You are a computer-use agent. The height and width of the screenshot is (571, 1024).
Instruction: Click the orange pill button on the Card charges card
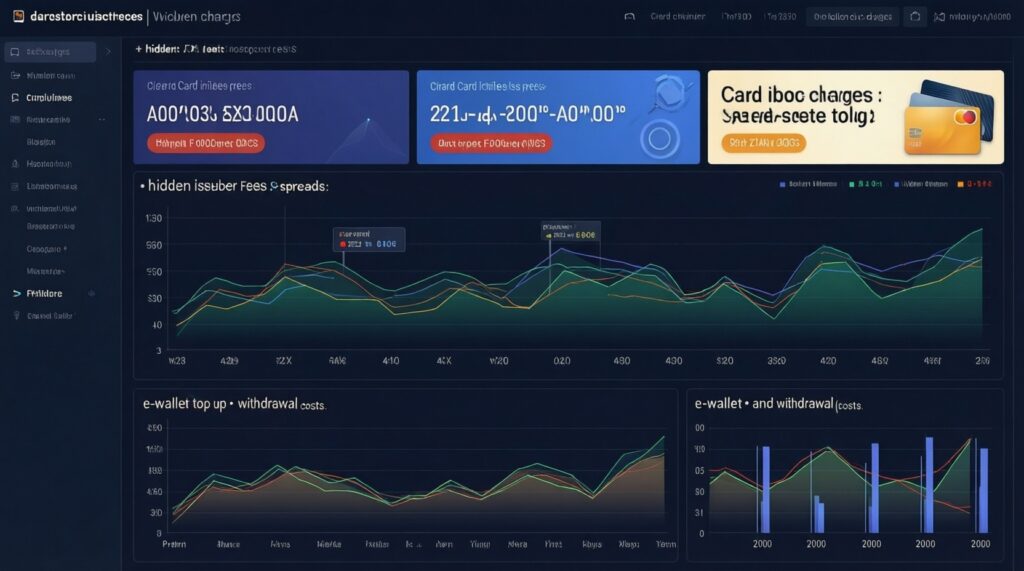click(x=763, y=142)
